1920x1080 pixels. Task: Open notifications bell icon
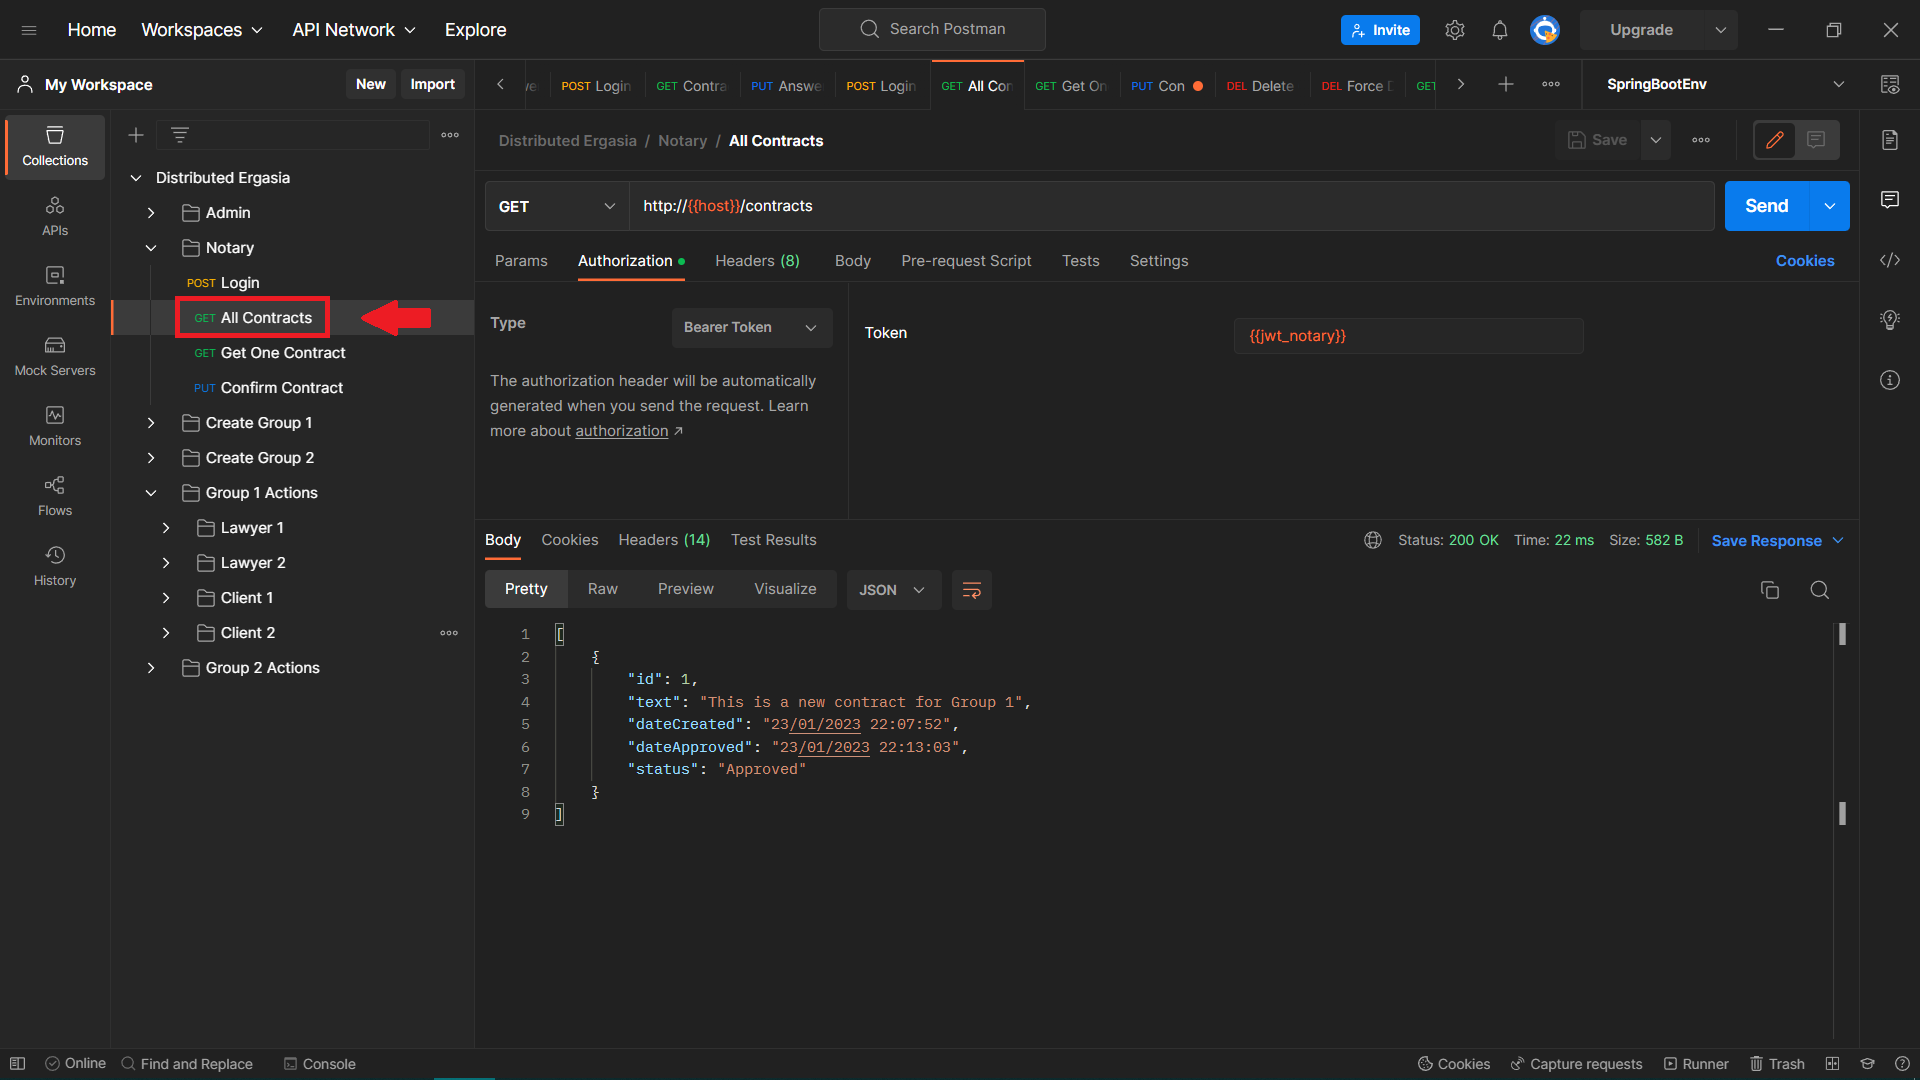pos(1500,30)
